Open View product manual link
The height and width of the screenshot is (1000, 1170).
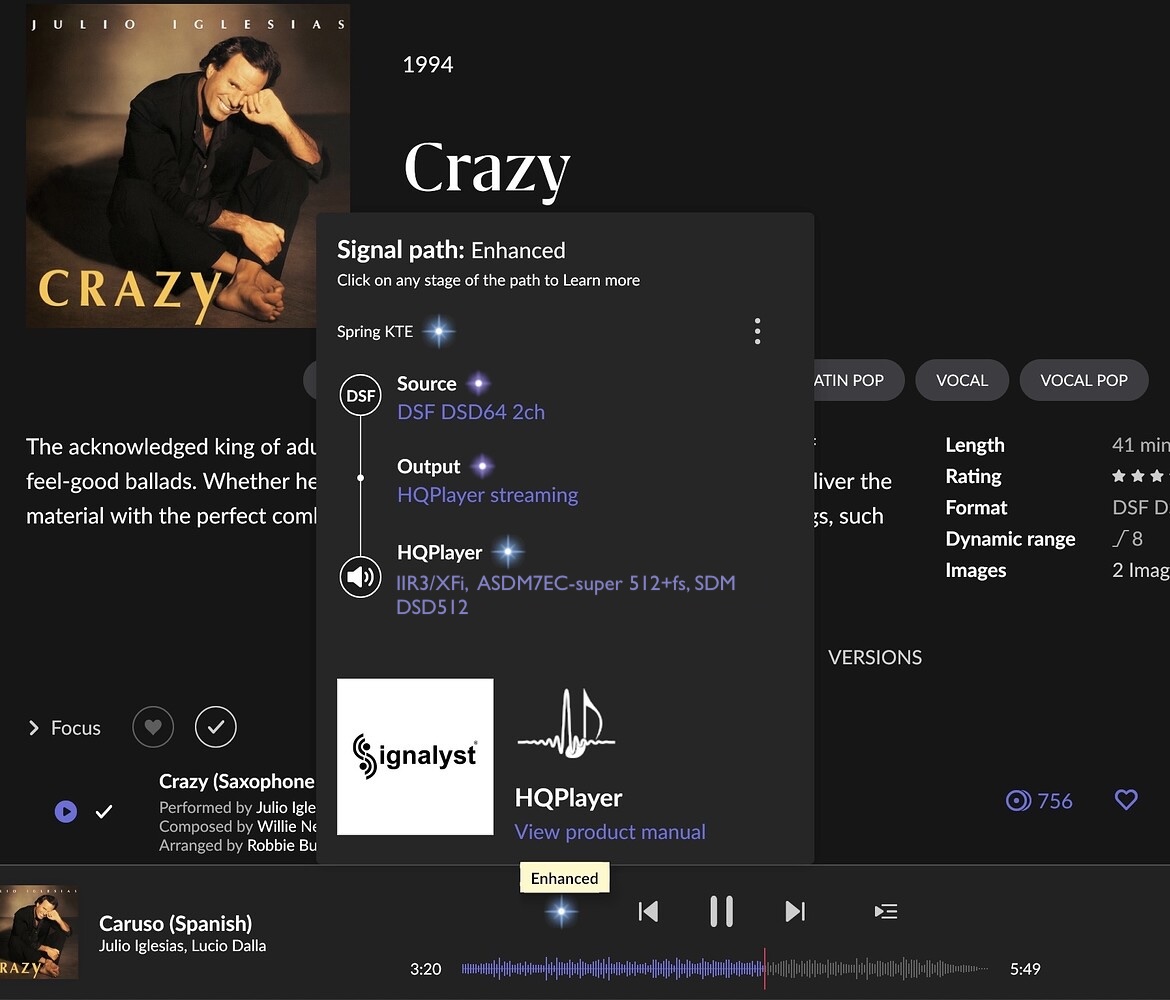point(610,832)
